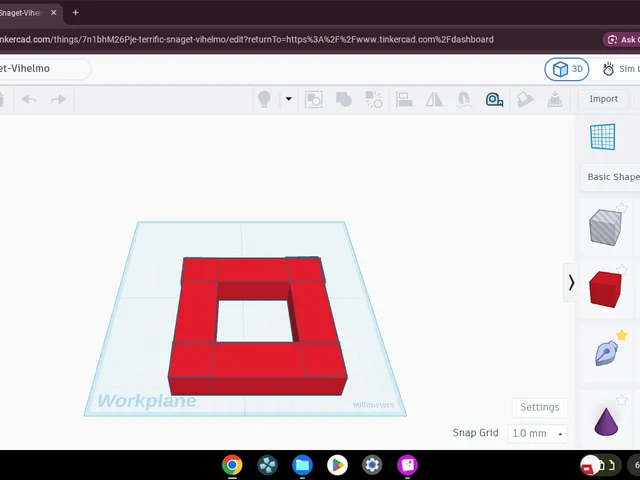Click the Ungroup icon with scattered shapes
640x480 pixels.
point(373,99)
